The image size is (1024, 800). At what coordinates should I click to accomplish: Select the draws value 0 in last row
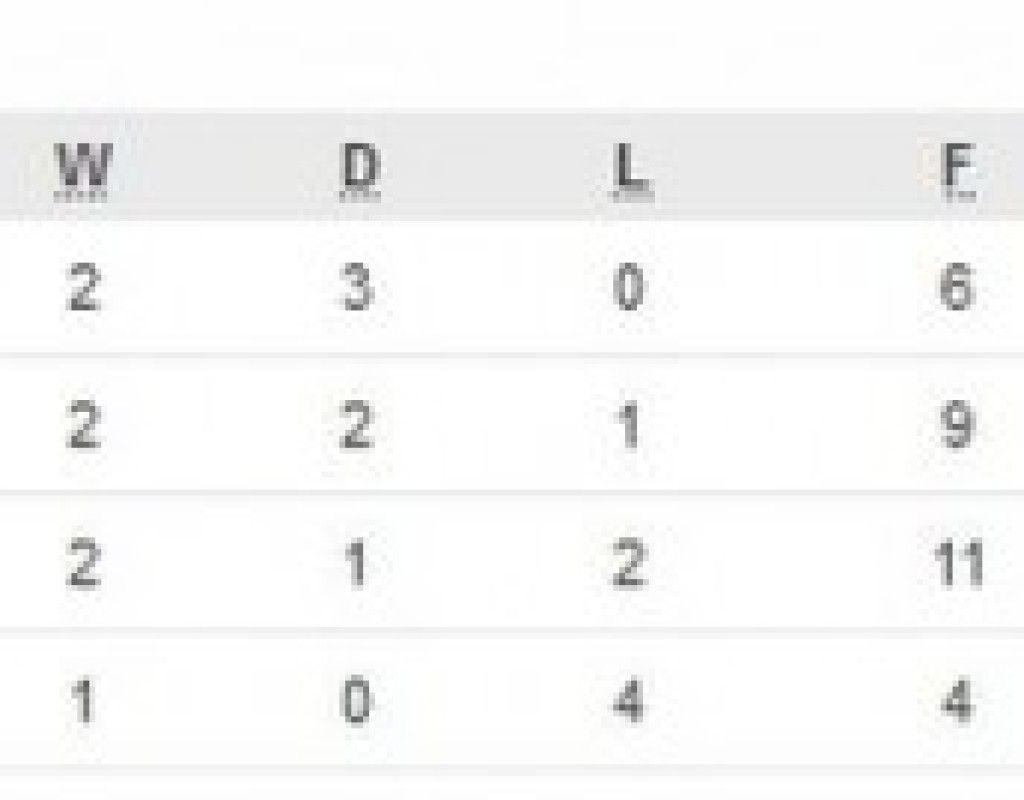pyautogui.click(x=360, y=701)
